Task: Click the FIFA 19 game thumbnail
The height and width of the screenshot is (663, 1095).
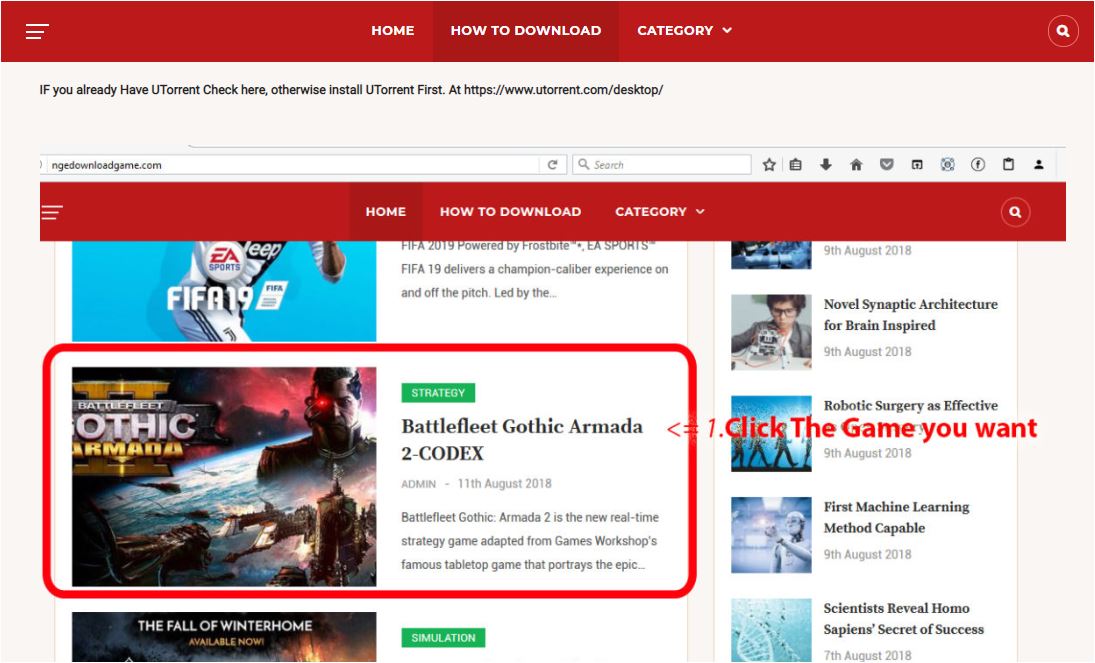Action: pyautogui.click(x=224, y=290)
